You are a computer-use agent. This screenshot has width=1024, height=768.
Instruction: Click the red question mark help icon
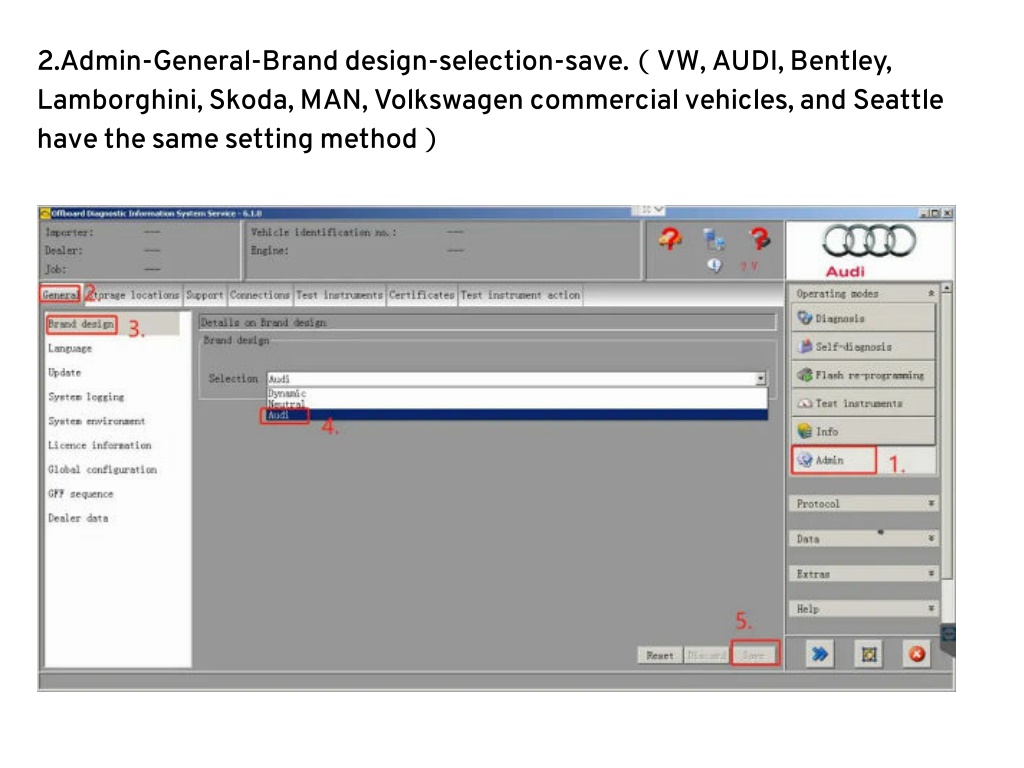pos(670,238)
